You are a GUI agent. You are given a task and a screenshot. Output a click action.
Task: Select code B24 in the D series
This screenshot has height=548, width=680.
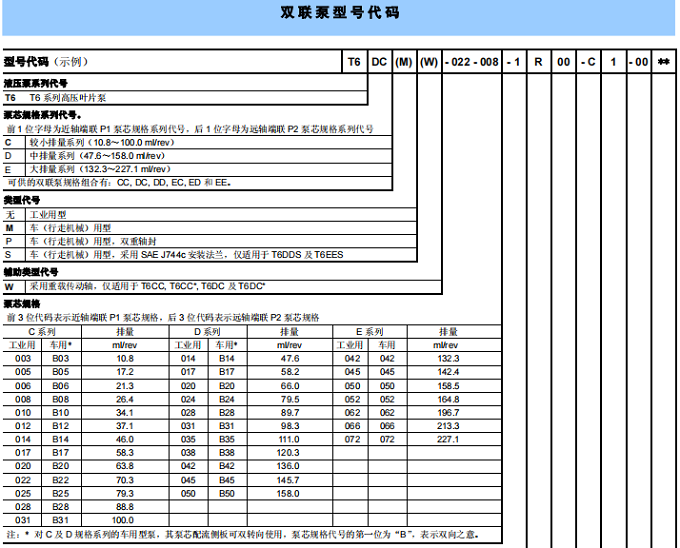(x=226, y=399)
